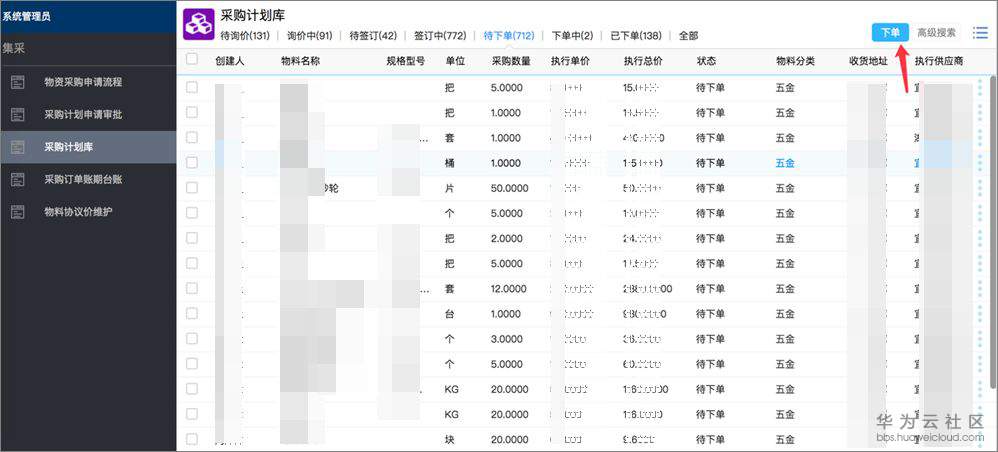Screen dimensions: 998x452
Task: Click the 块 unit cell
Action: coord(450,440)
